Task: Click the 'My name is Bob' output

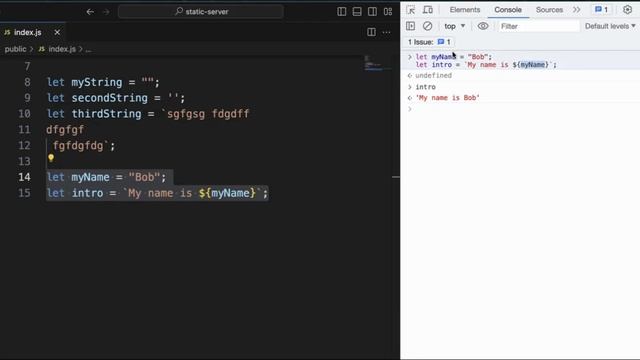Action: (447, 98)
